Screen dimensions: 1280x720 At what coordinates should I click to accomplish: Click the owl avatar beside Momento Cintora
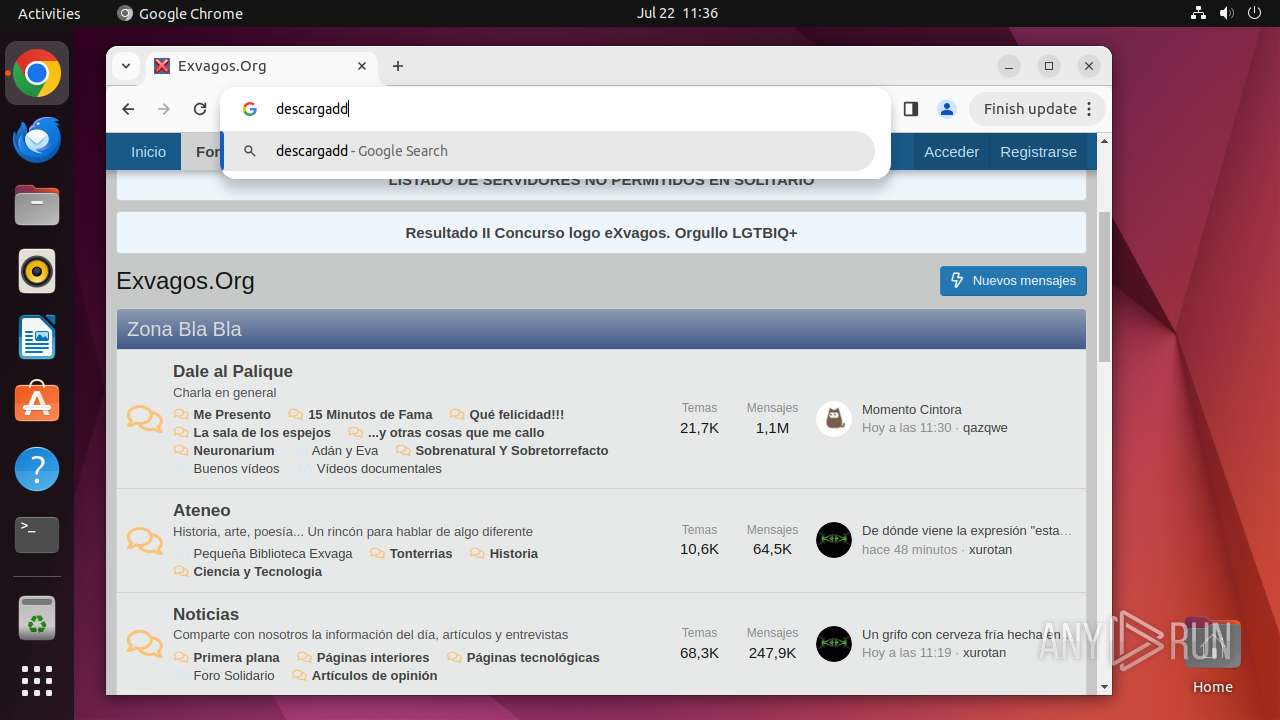(834, 419)
